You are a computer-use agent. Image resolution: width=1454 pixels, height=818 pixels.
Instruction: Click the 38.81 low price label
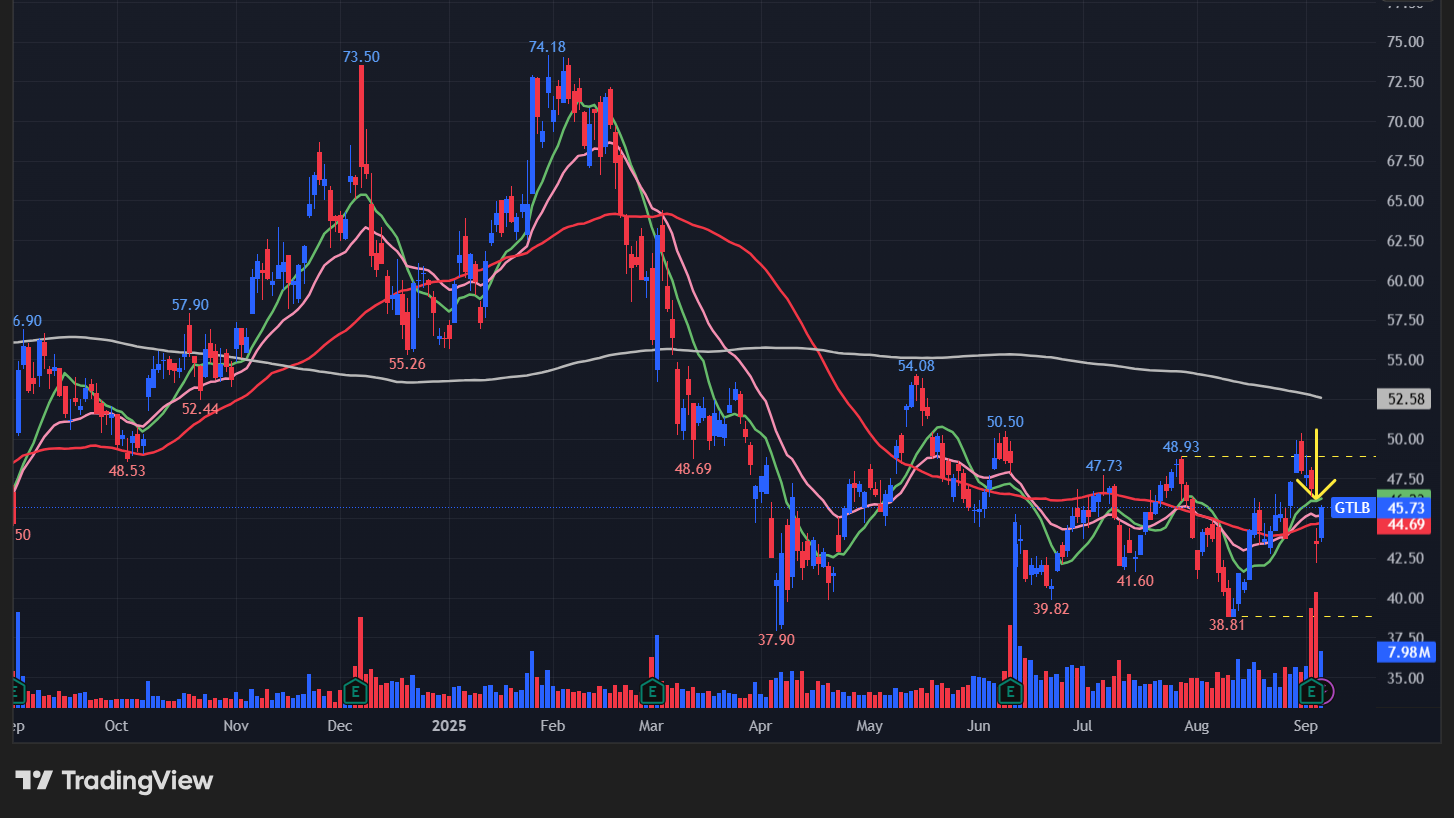tap(1227, 624)
